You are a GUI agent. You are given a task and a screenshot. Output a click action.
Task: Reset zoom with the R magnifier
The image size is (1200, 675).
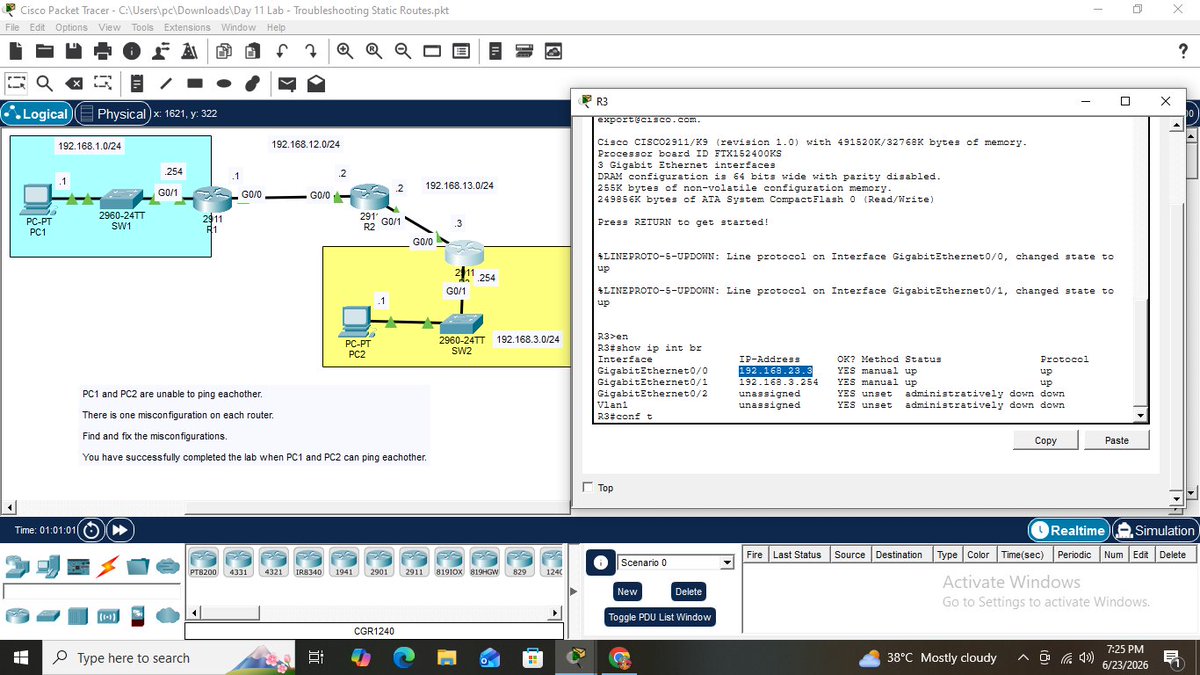click(x=374, y=50)
